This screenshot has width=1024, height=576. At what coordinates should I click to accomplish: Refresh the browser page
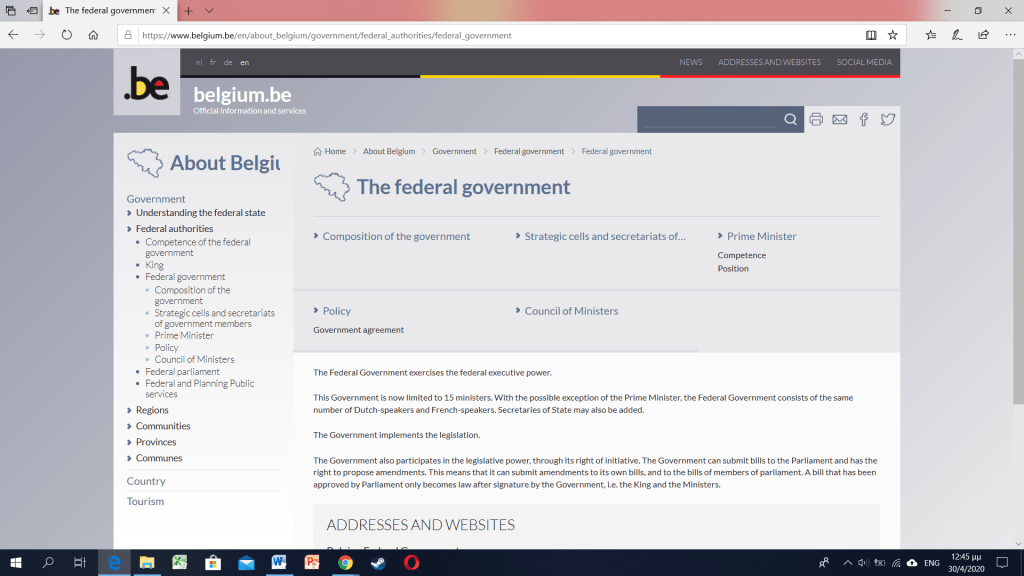(x=67, y=34)
